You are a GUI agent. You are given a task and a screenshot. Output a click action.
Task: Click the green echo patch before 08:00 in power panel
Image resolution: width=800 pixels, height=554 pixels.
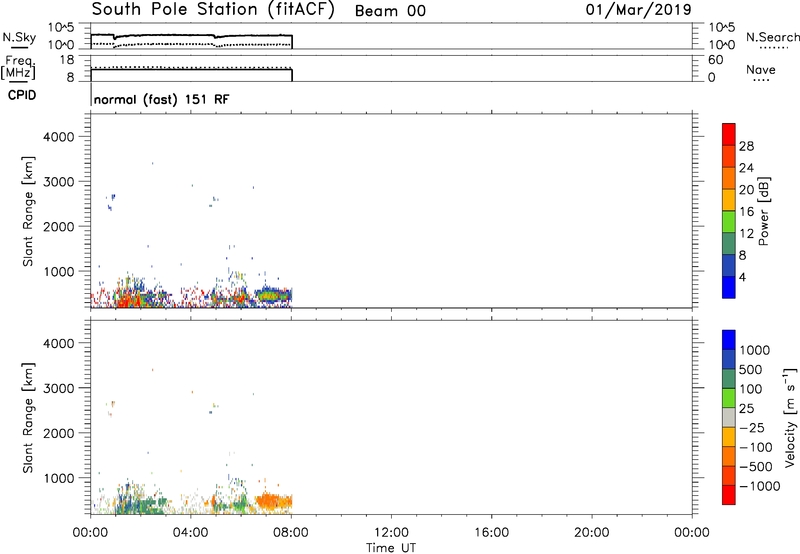coord(274,295)
